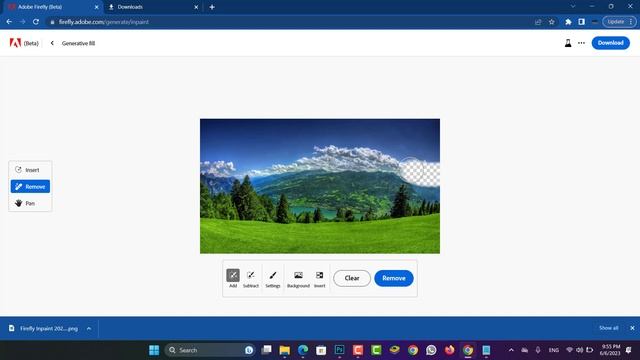The width and height of the screenshot is (640, 360).
Task: Click the share page icon in address bar
Action: tap(538, 22)
